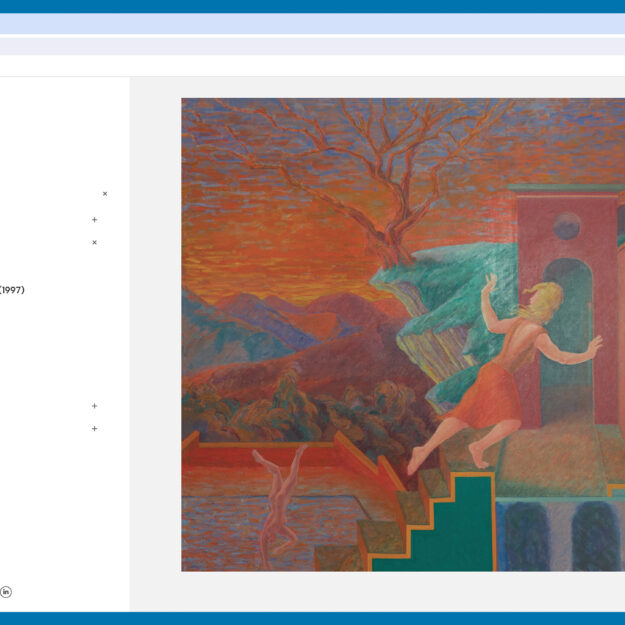
Task: Click the diving figure above the water
Action: point(275,500)
